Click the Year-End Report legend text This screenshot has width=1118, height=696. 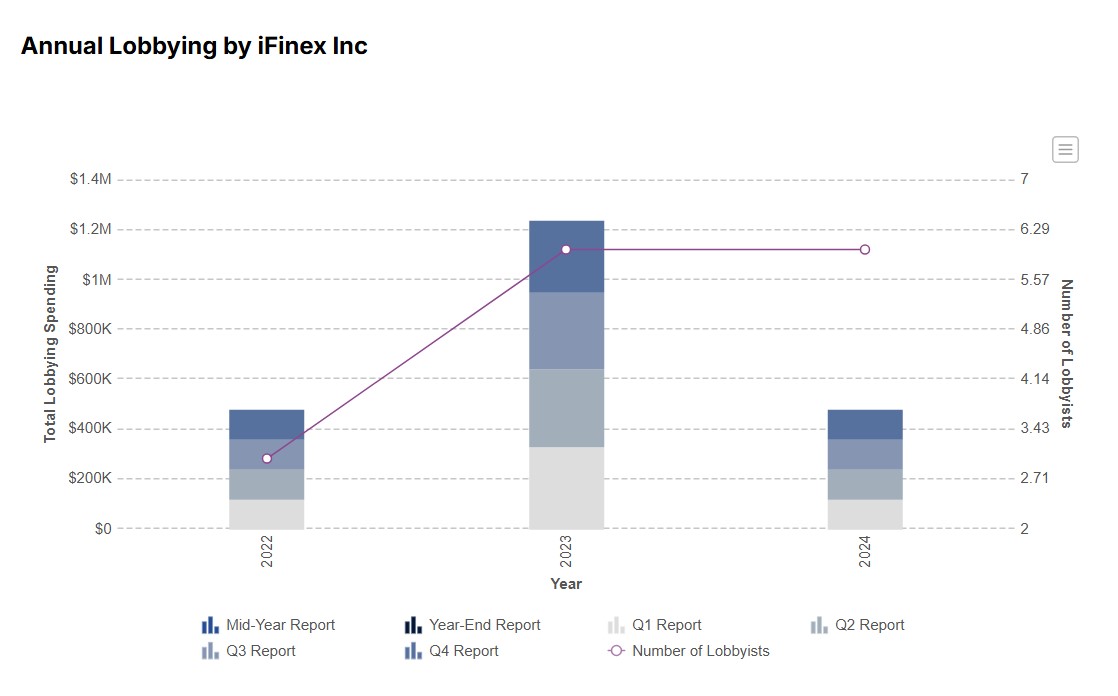(484, 625)
